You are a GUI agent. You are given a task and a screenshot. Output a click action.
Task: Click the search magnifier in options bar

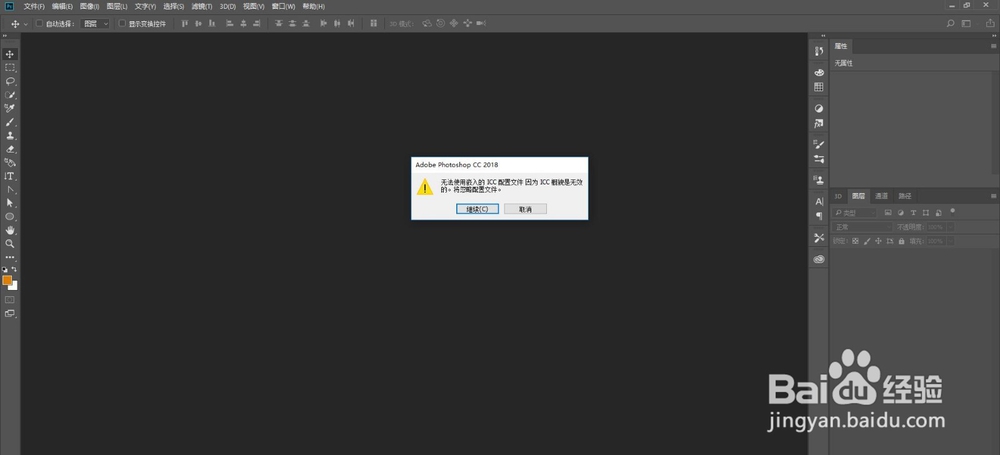pyautogui.click(x=950, y=24)
